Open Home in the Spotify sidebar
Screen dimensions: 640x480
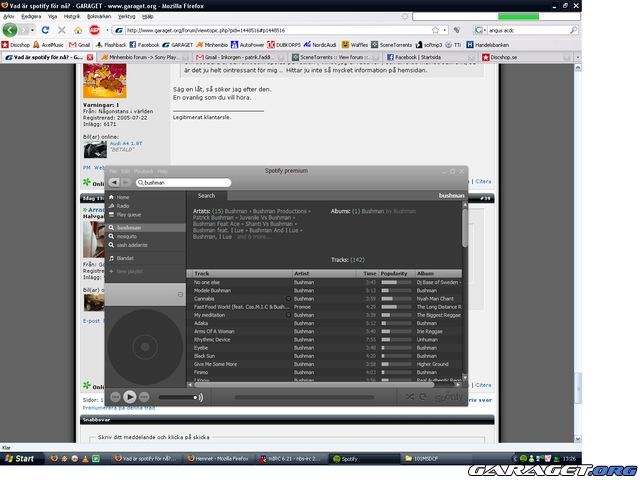tap(123, 198)
